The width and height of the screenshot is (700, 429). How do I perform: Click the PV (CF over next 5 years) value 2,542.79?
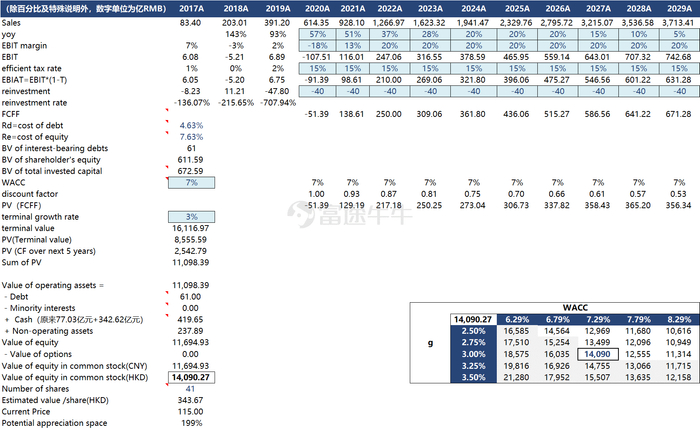pos(191,251)
